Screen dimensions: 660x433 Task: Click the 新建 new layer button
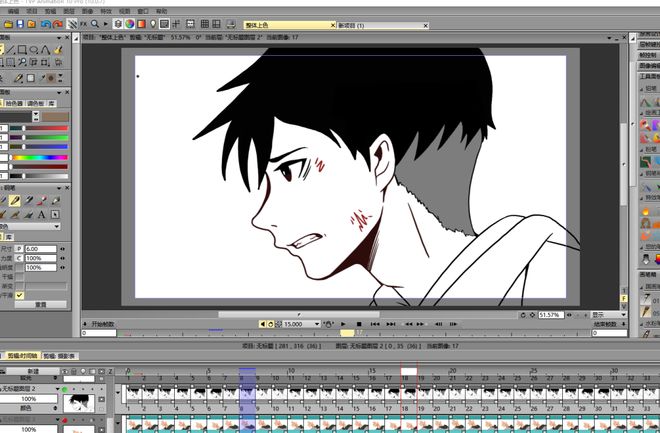point(33,371)
